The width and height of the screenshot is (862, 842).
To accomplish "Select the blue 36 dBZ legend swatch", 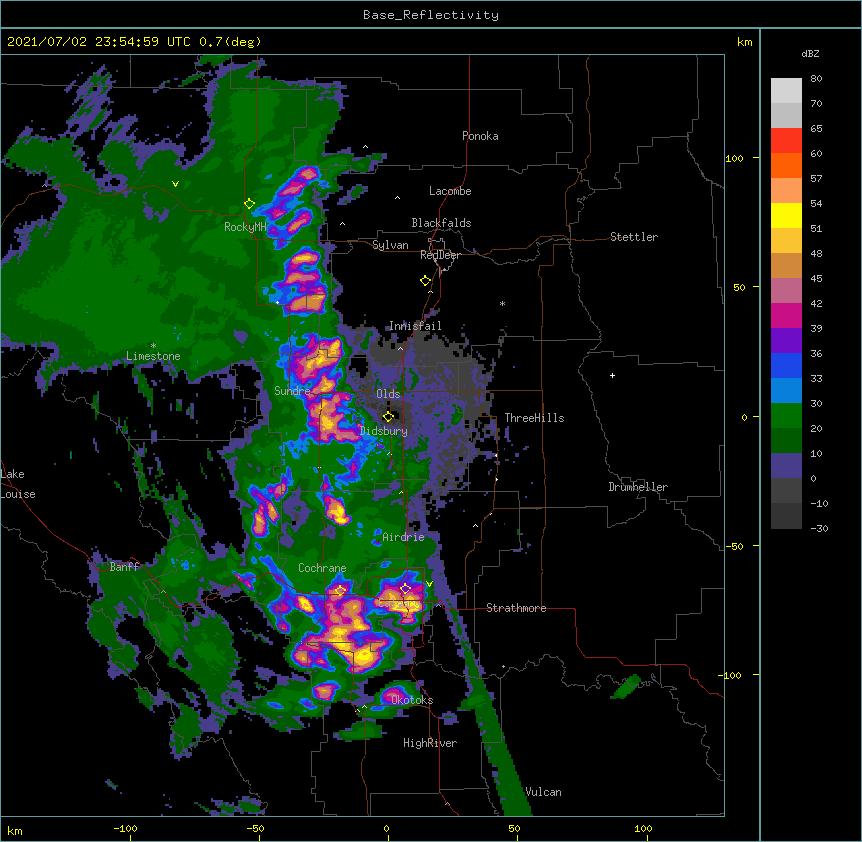I will [x=786, y=365].
